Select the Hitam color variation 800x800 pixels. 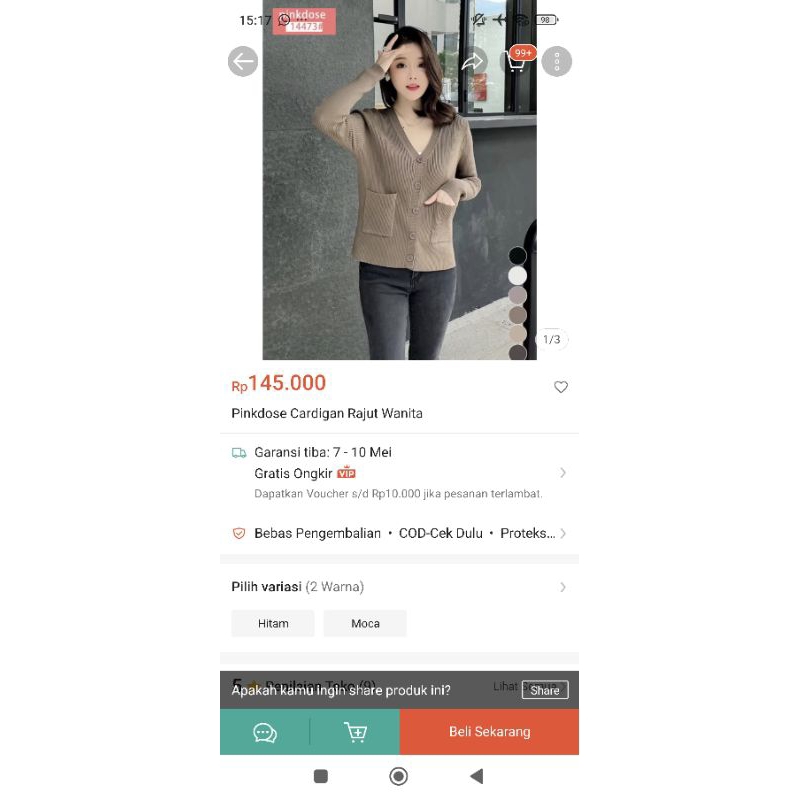tap(273, 623)
